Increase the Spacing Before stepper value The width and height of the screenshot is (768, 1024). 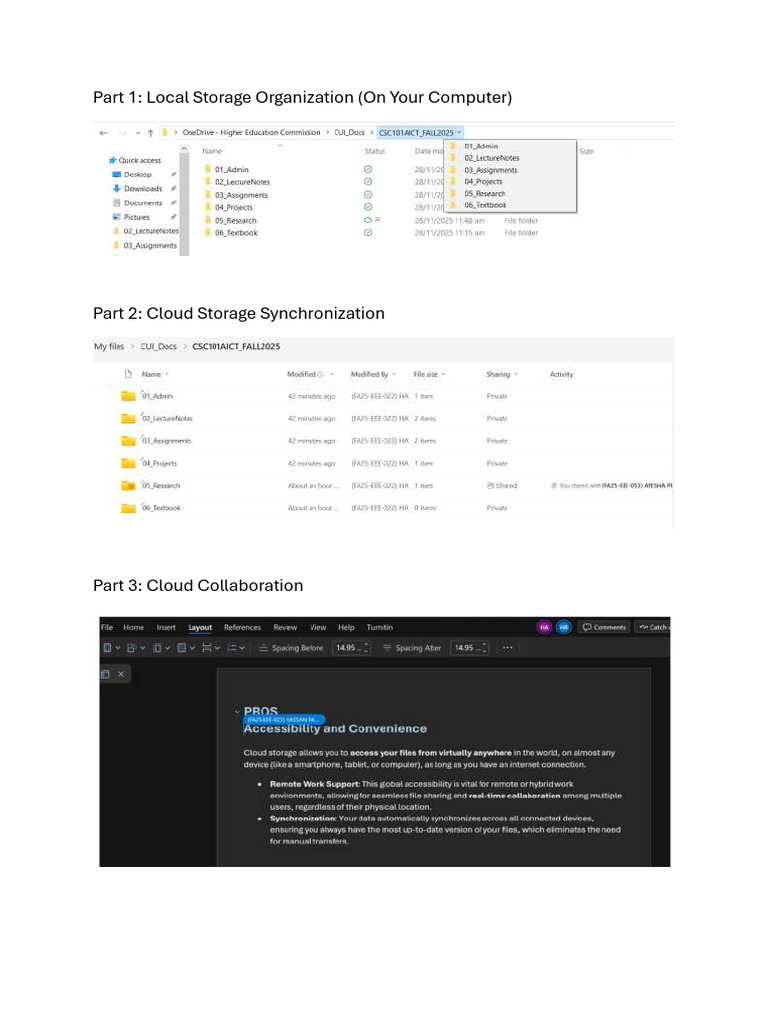click(366, 645)
